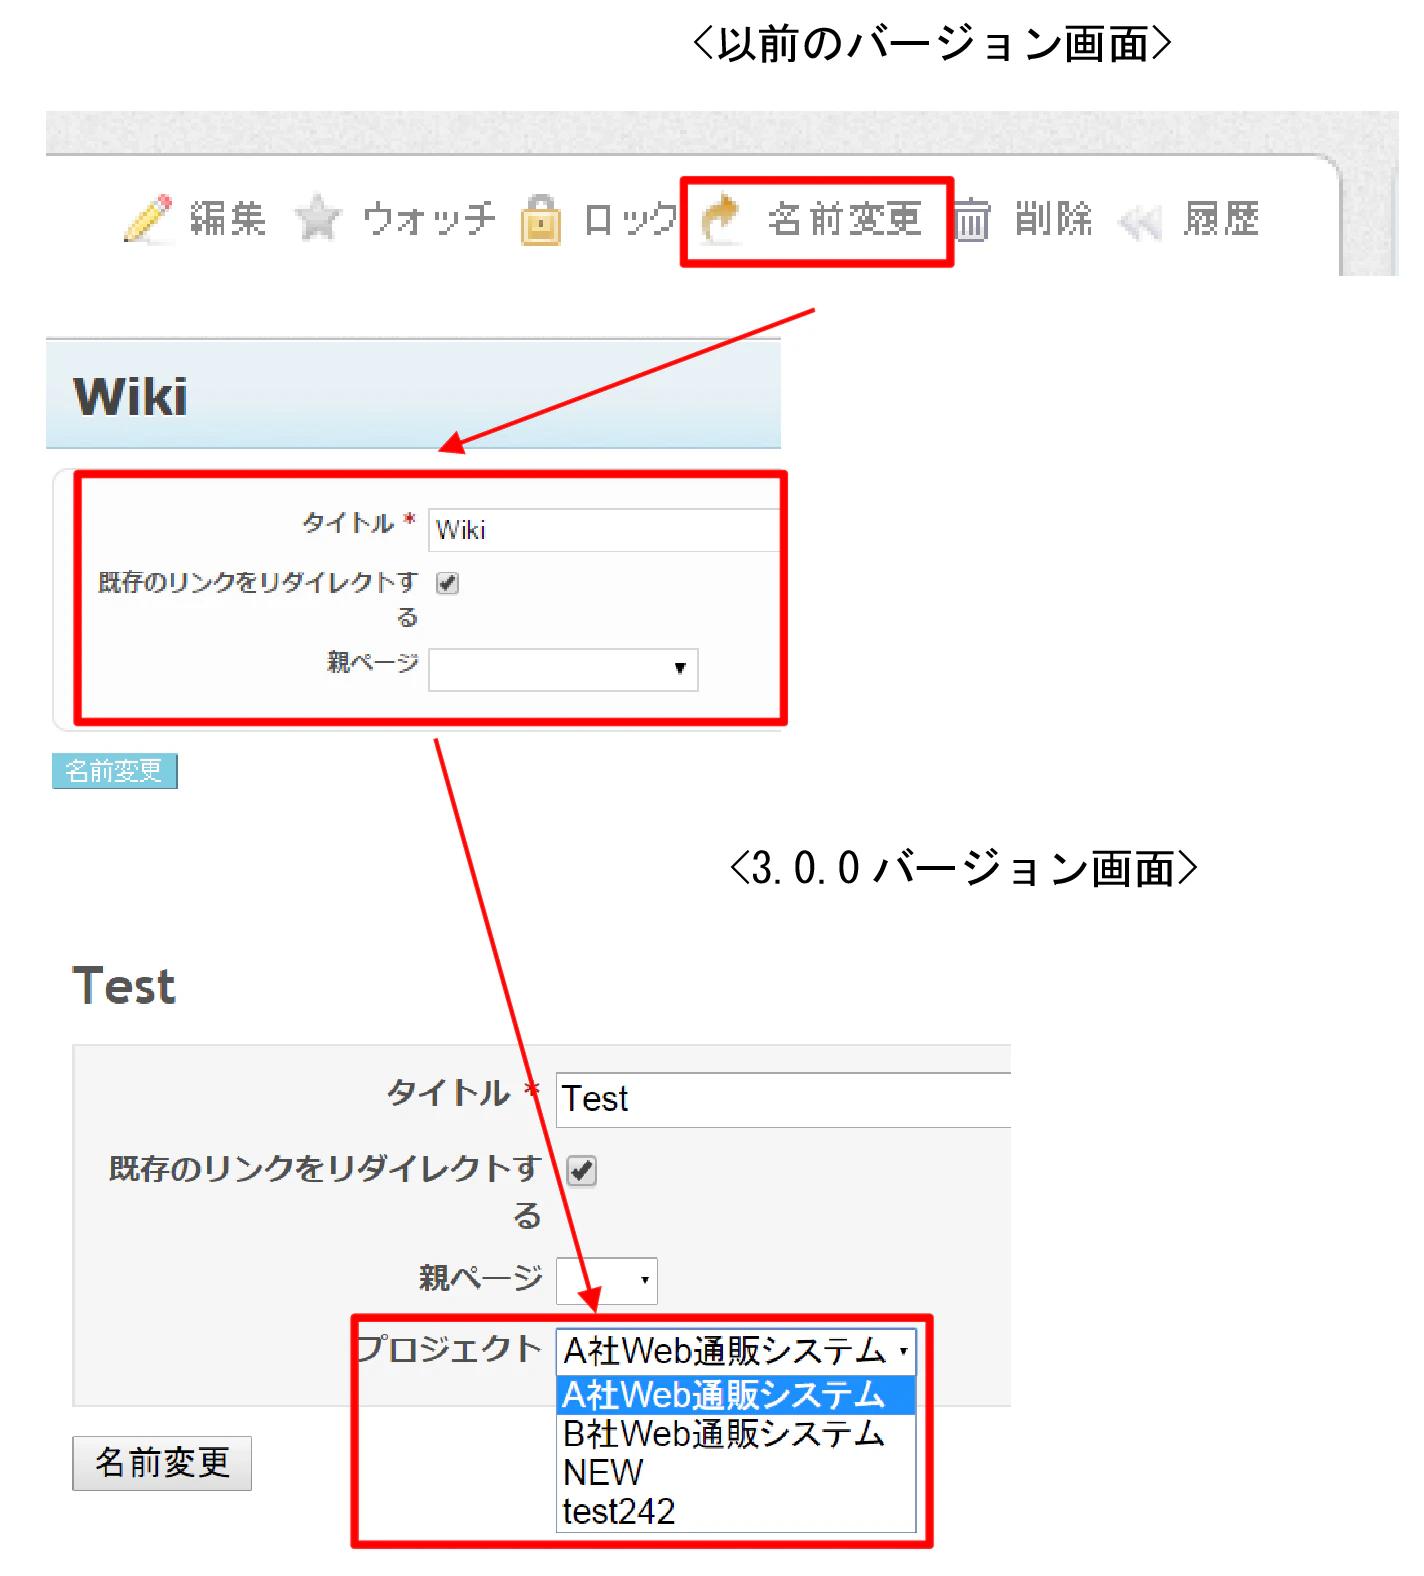This screenshot has width=1424, height=1576.
Task: Open the プロジェクト dropdown box
Action: 736,1351
